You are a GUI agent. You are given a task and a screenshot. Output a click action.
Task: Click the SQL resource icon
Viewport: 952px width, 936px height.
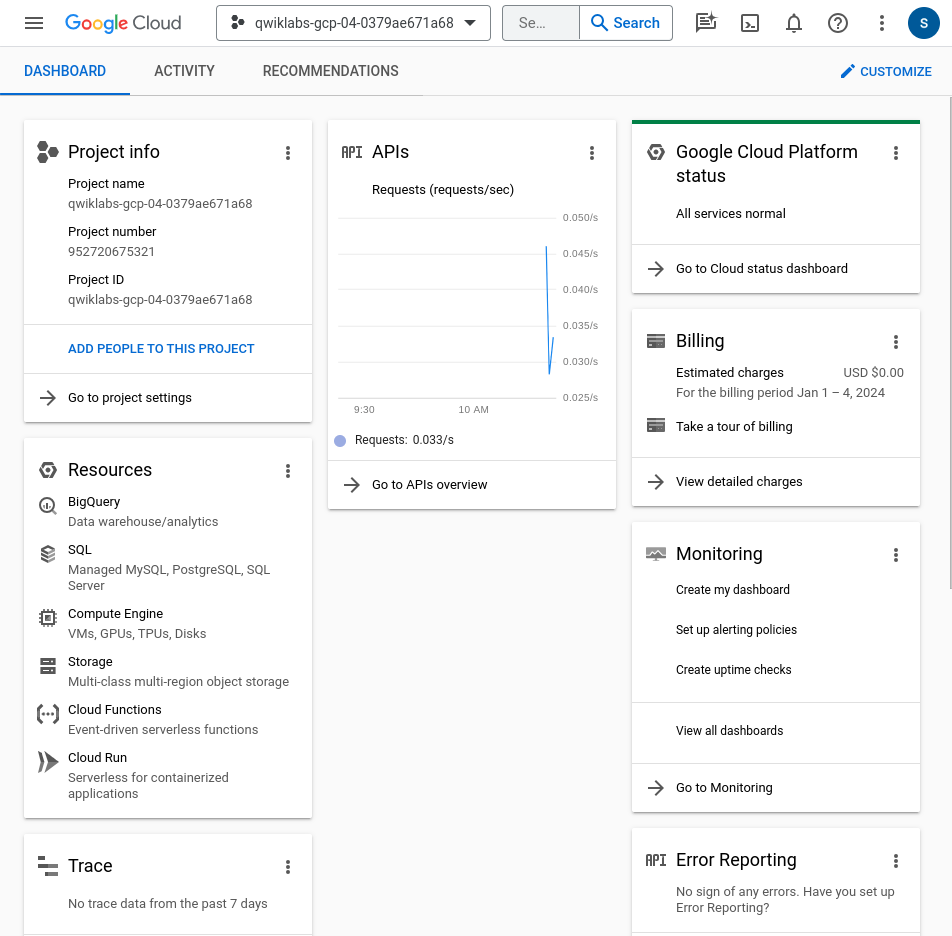pos(48,554)
